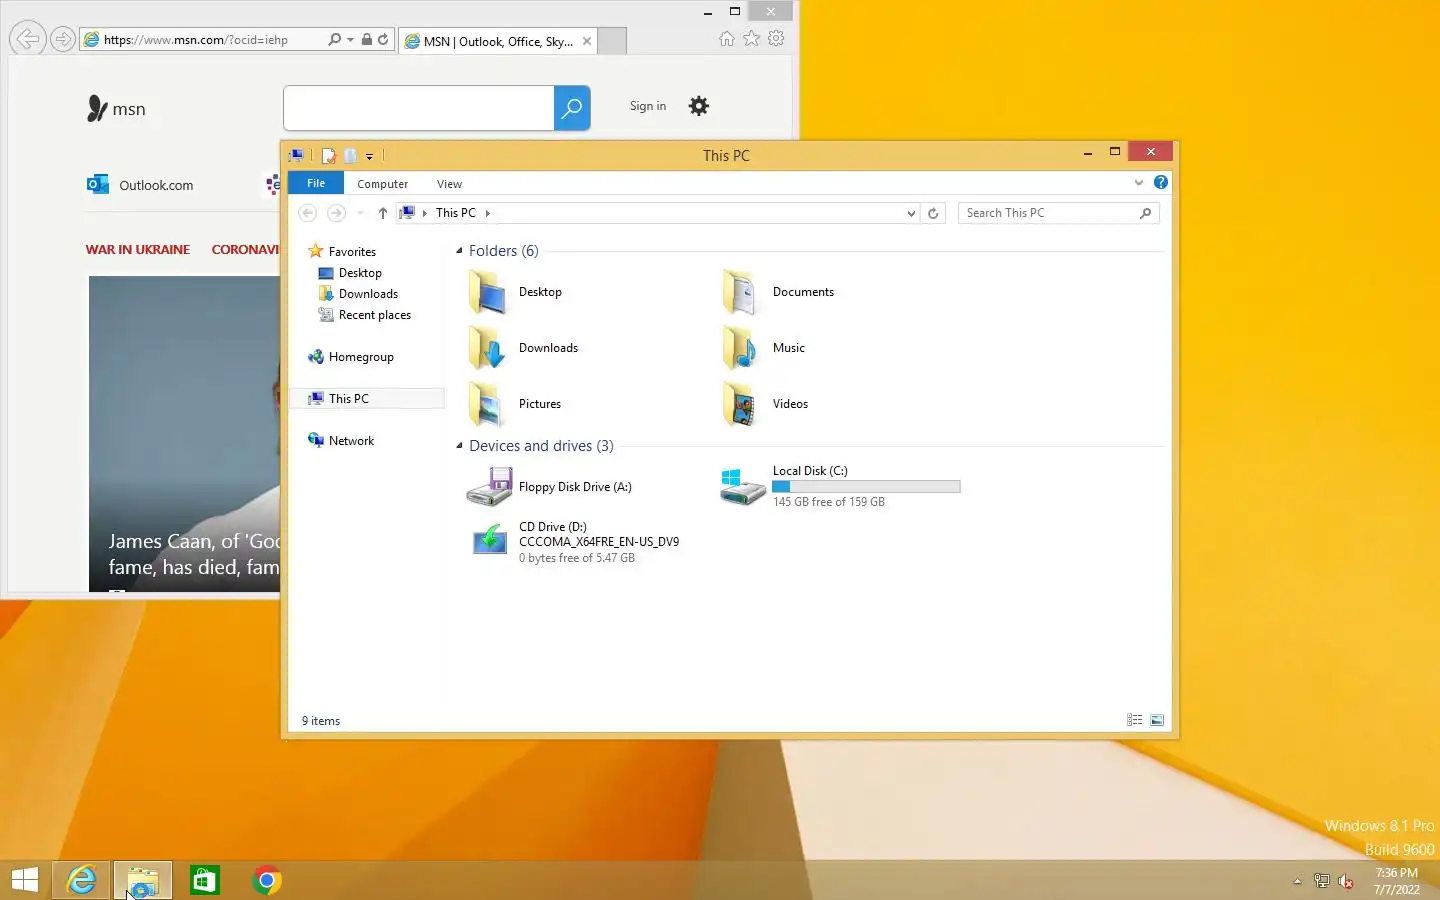Click the volume icon in system tray
Viewport: 1440px width, 900px height.
[1346, 881]
